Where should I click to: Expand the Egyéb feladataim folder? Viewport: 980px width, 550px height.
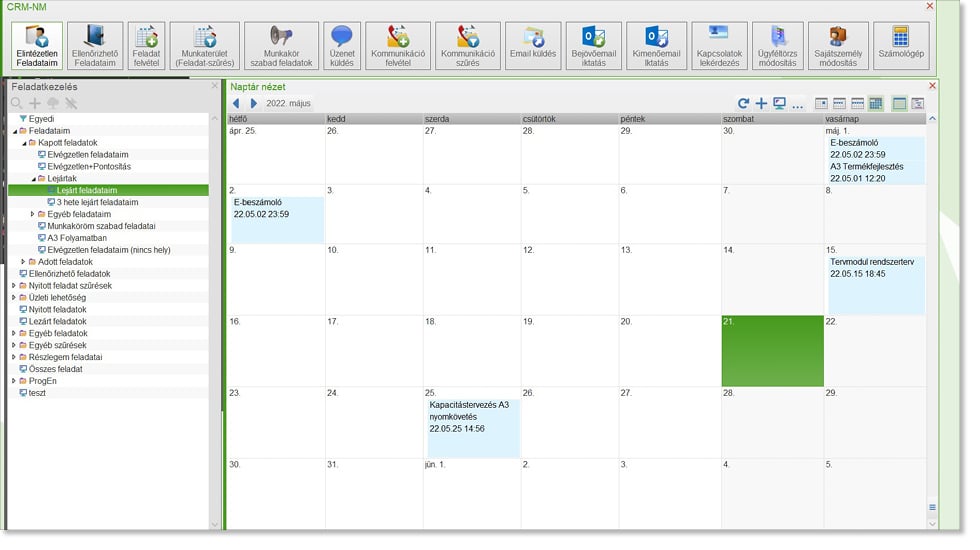coord(33,214)
